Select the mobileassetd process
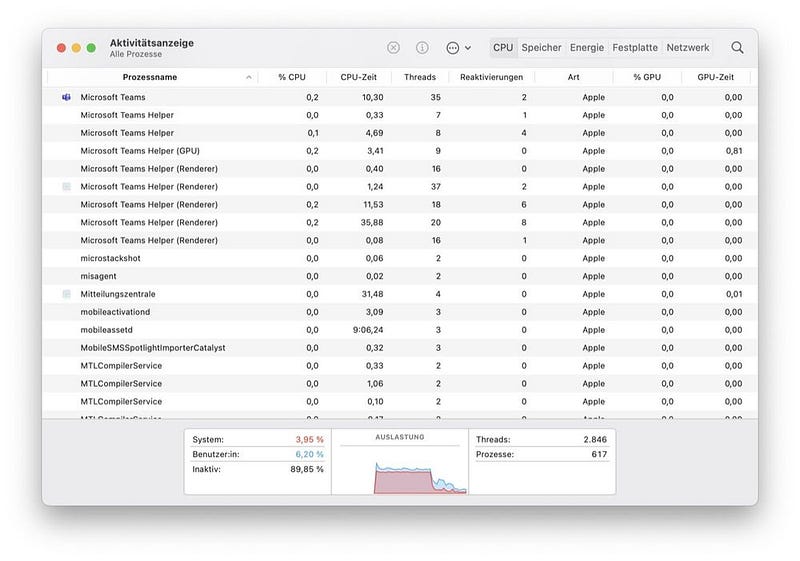Image resolution: width=800 pixels, height=561 pixels. point(400,330)
